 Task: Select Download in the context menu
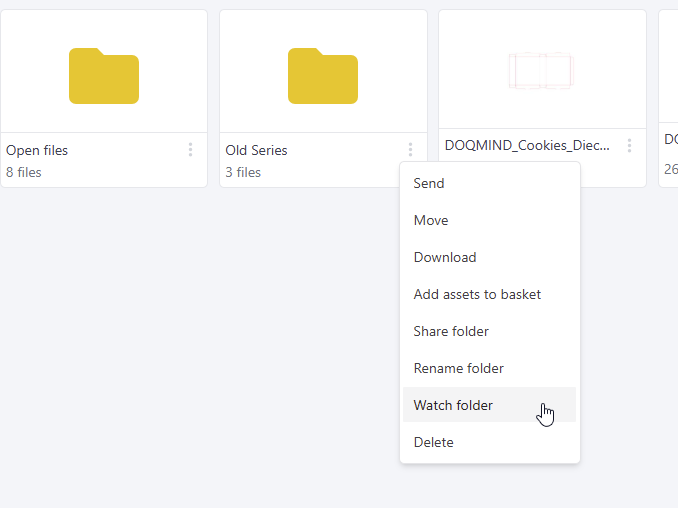[489, 257]
